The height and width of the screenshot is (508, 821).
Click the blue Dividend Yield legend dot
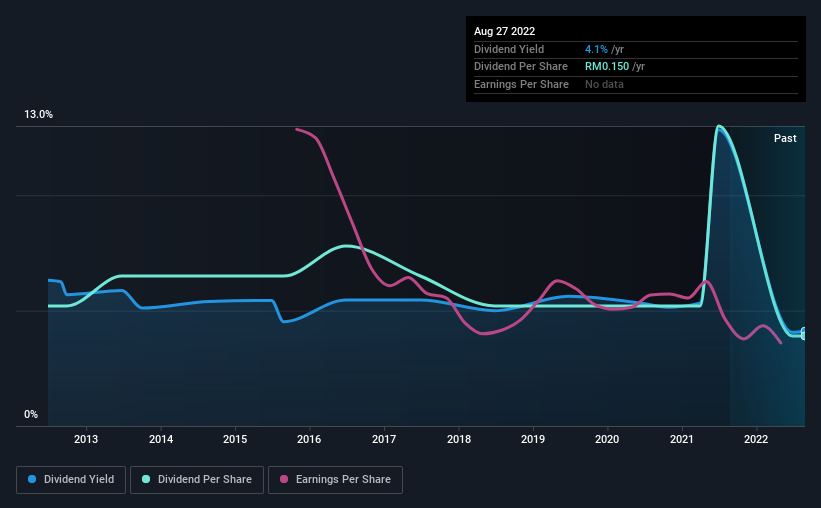point(33,480)
